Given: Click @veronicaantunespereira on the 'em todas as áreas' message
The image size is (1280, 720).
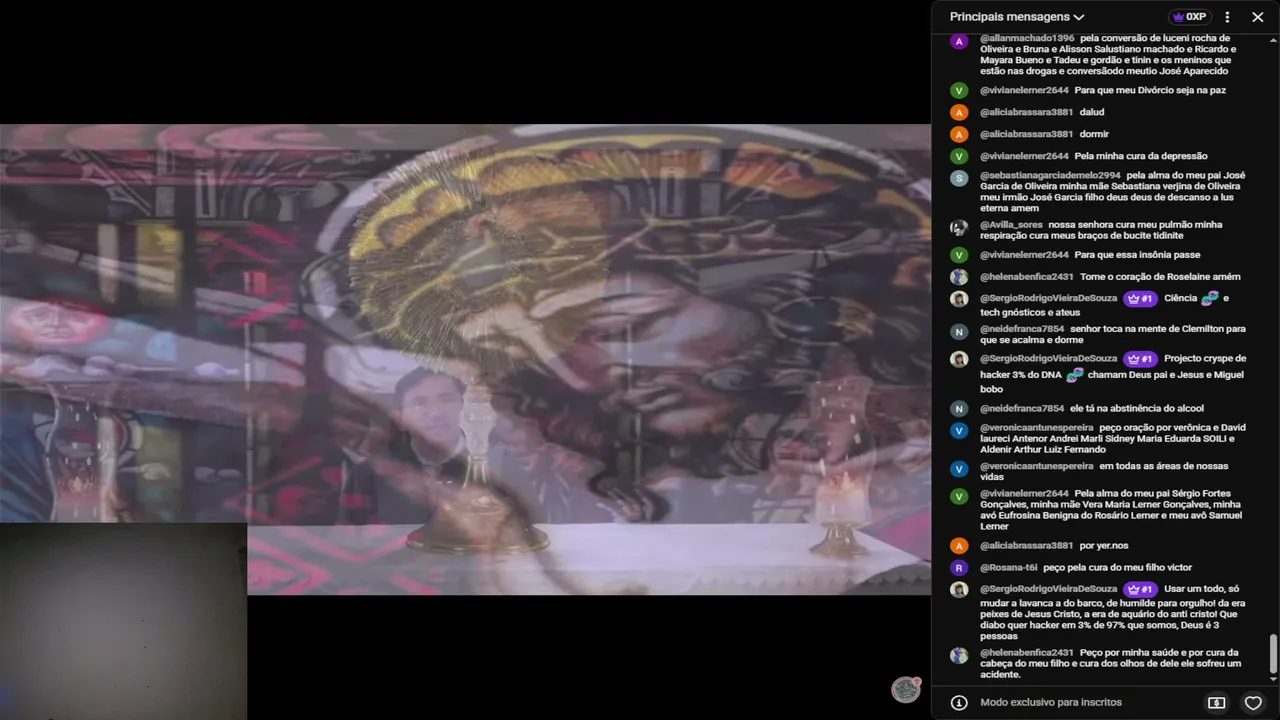Looking at the screenshot, I should click(x=1037, y=466).
